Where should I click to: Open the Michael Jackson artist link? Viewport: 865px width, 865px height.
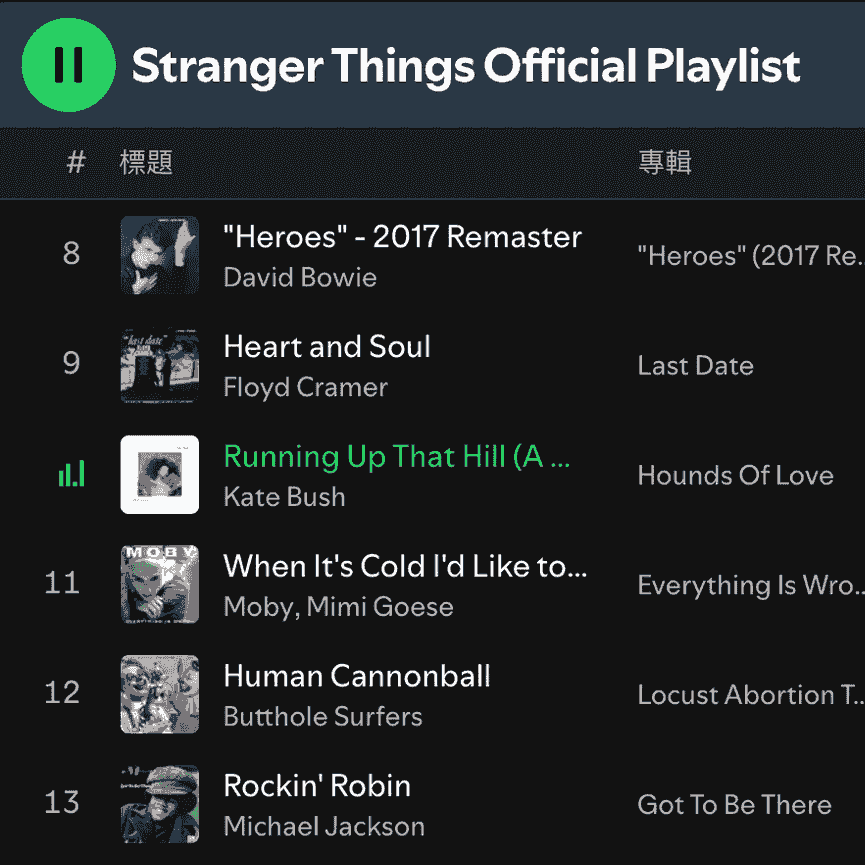coord(324,827)
